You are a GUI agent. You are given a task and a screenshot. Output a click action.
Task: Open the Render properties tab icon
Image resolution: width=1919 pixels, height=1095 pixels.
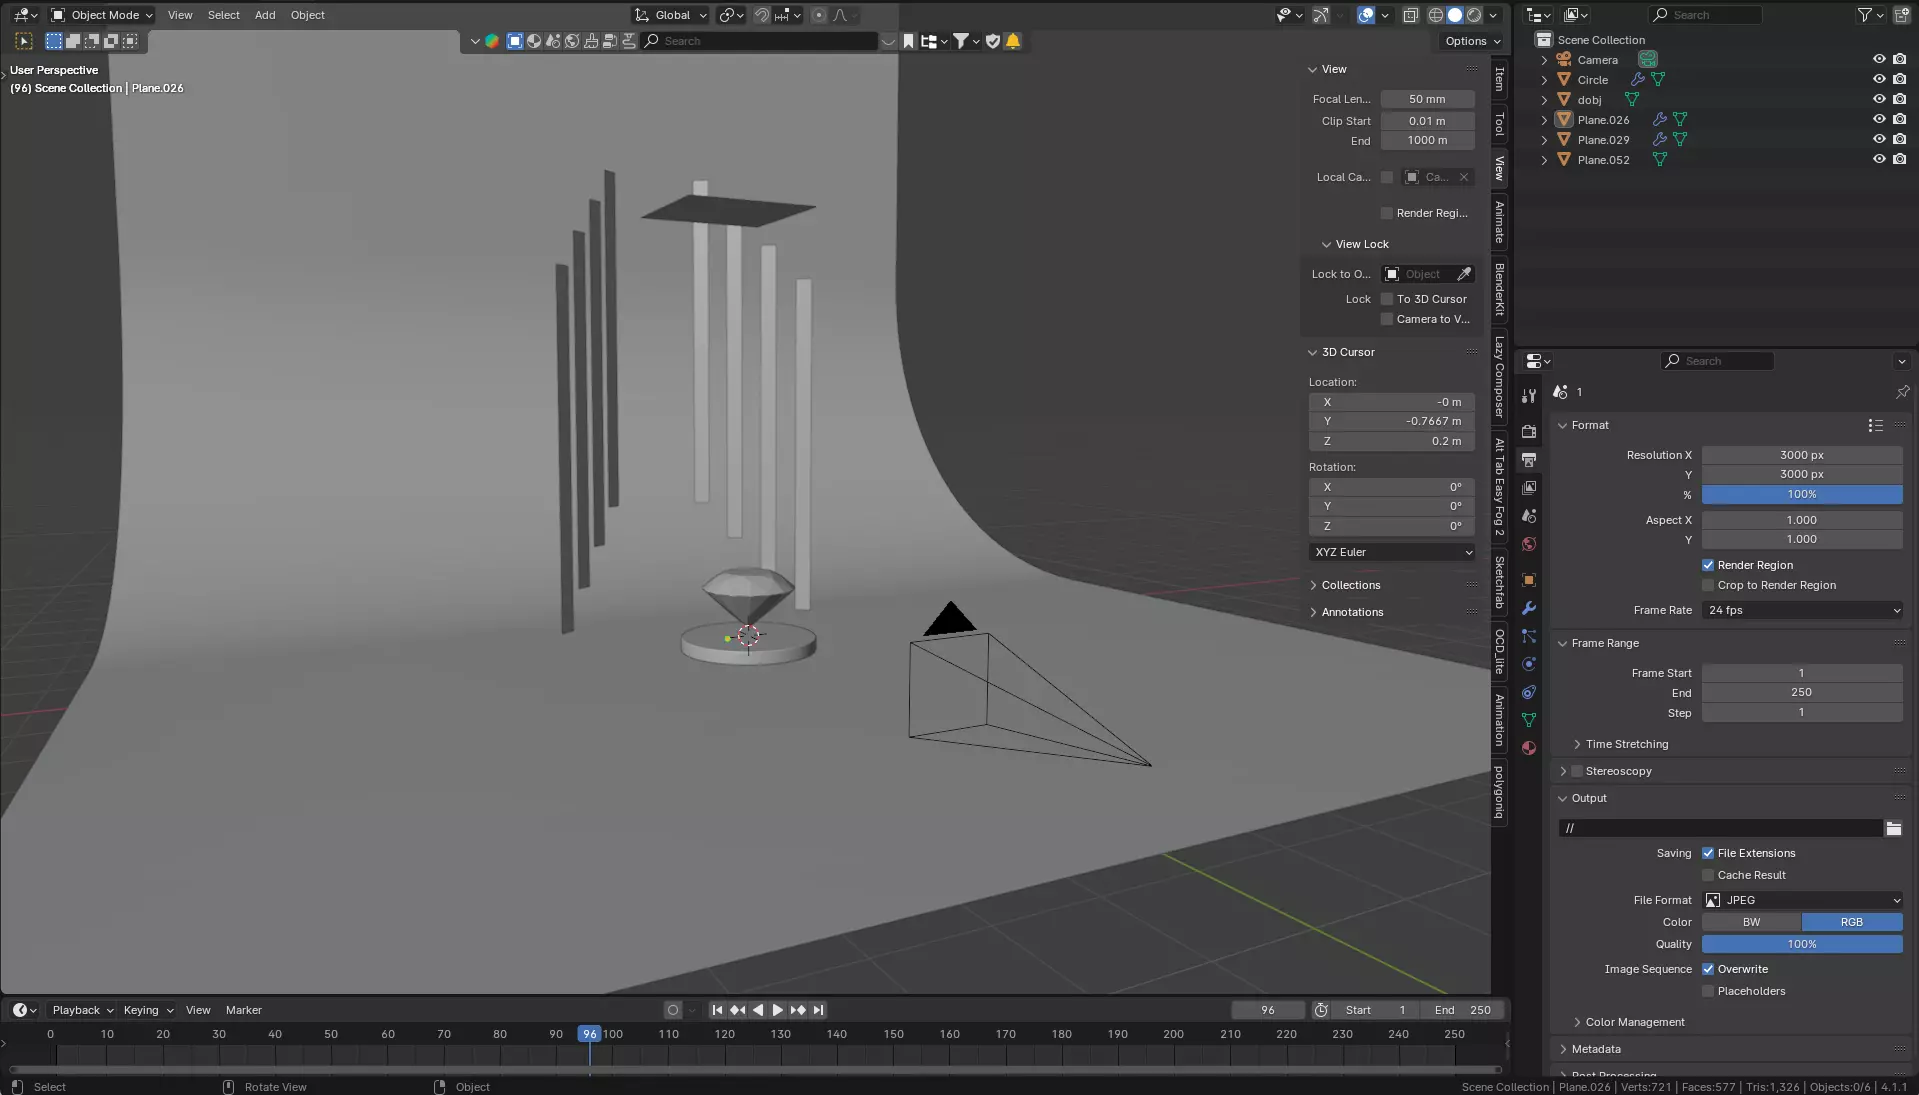[x=1529, y=432]
